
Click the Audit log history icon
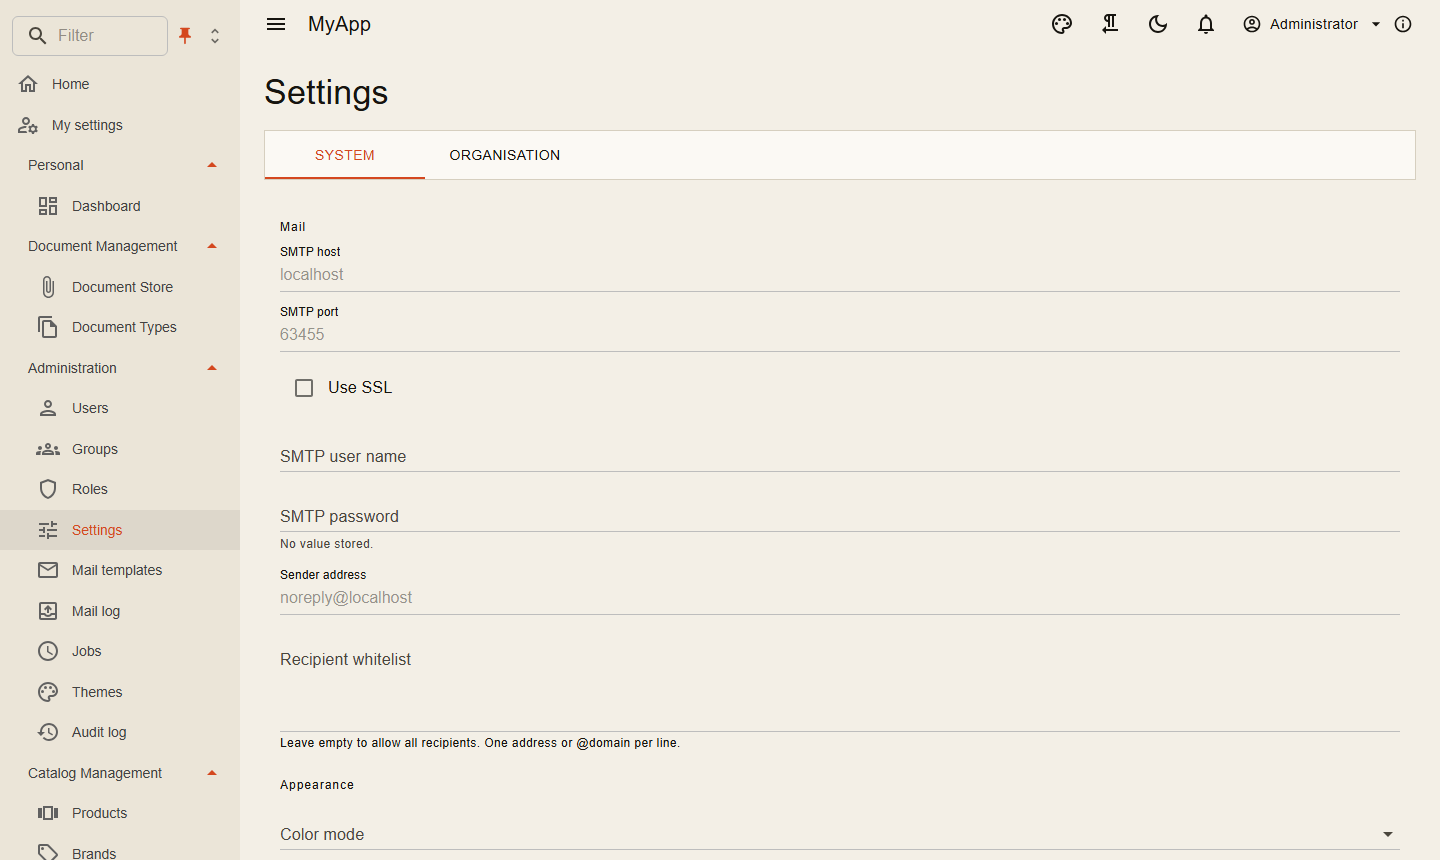48,732
